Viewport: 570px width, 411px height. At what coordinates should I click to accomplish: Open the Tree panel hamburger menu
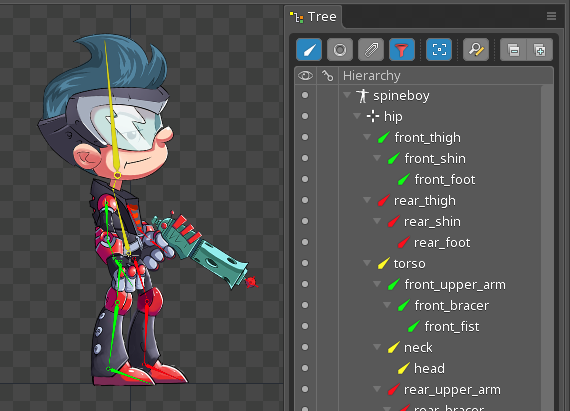coord(551,16)
